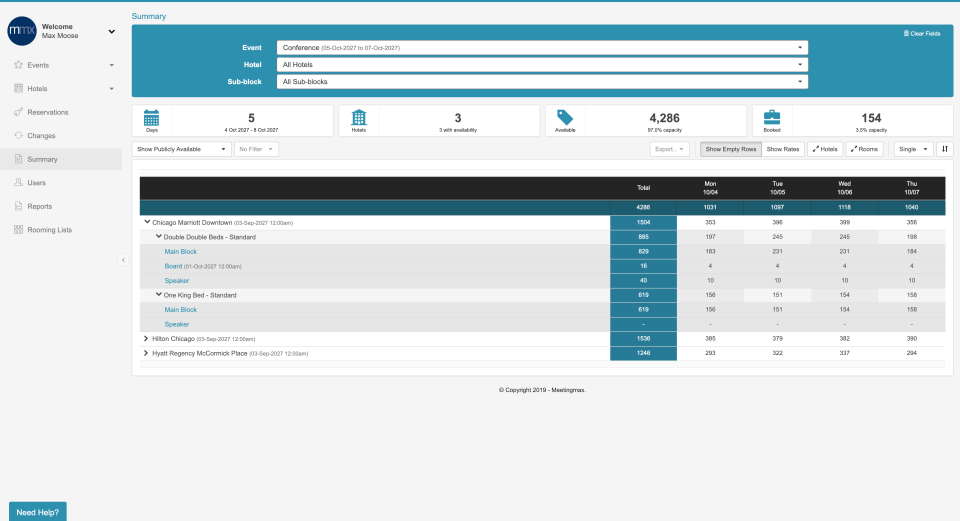Image resolution: width=960 pixels, height=521 pixels.
Task: Expand all Hotels button
Action: pos(825,149)
